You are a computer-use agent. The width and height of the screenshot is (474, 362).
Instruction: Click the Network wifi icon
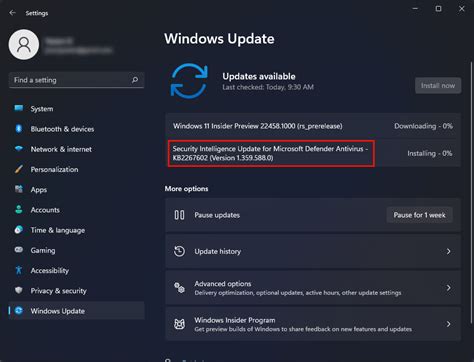19,149
